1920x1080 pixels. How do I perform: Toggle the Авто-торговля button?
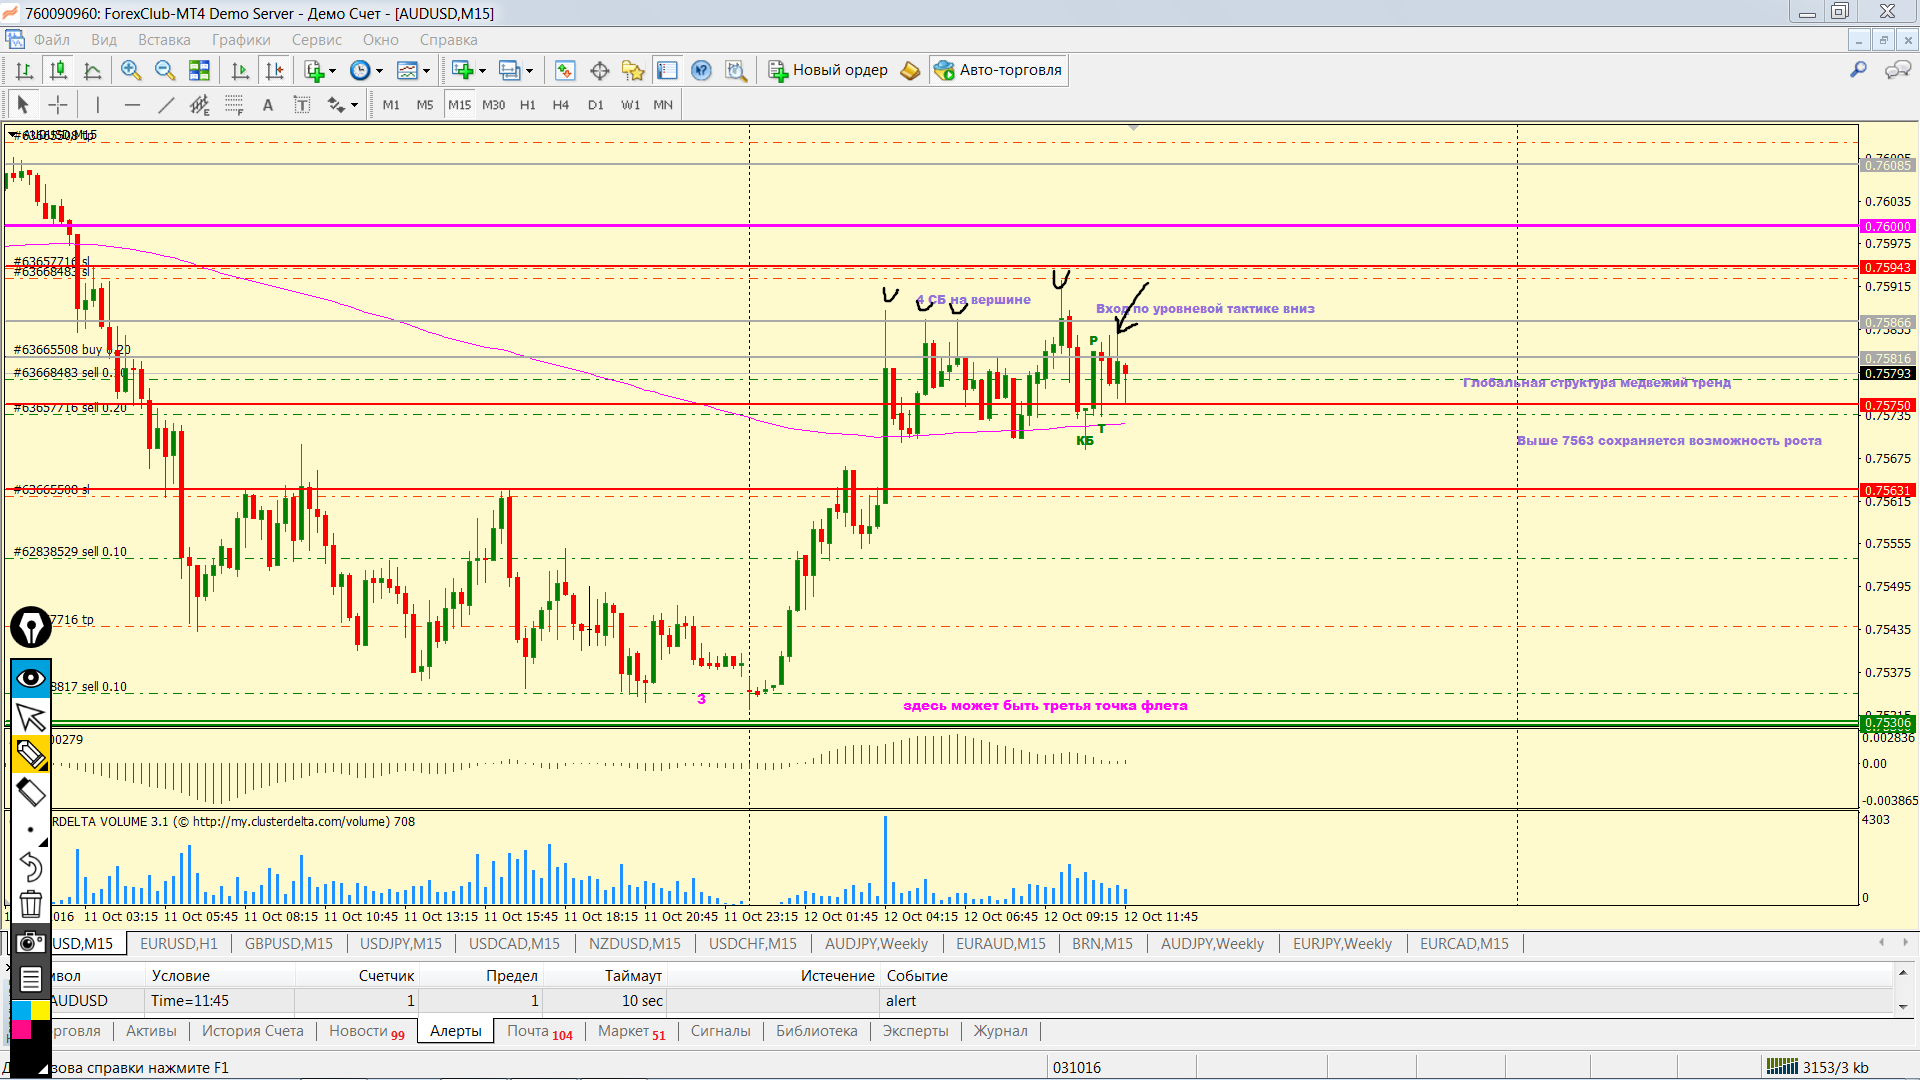998,70
